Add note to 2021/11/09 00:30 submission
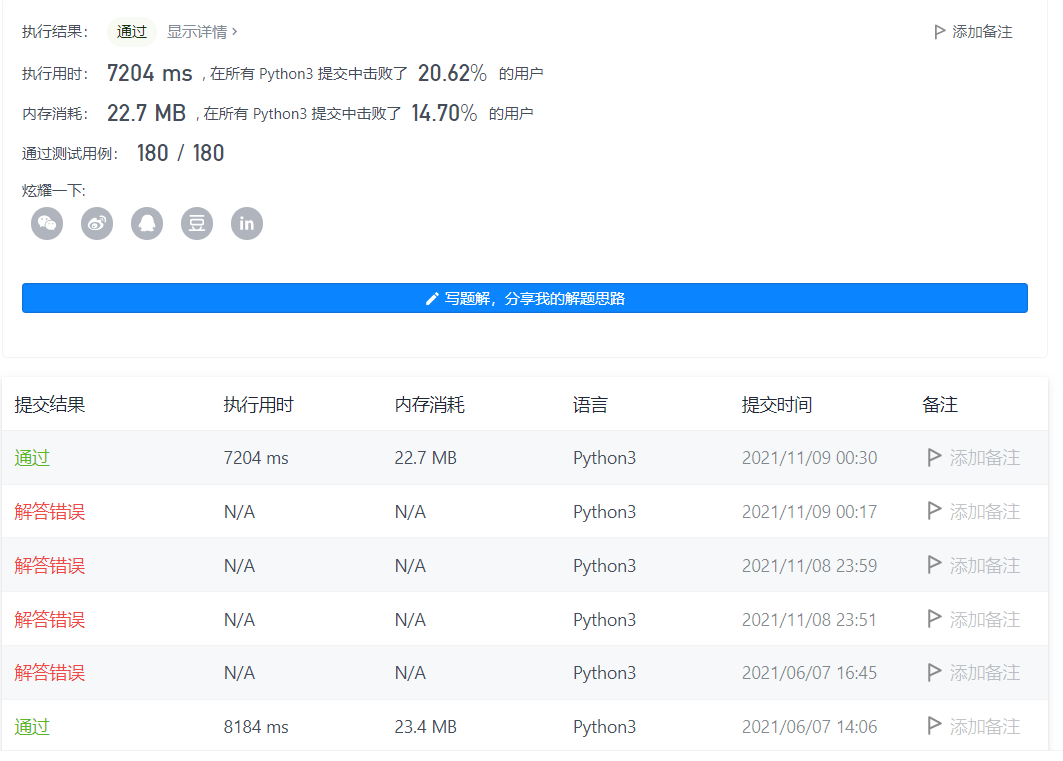The width and height of the screenshot is (1063, 761). click(x=974, y=458)
